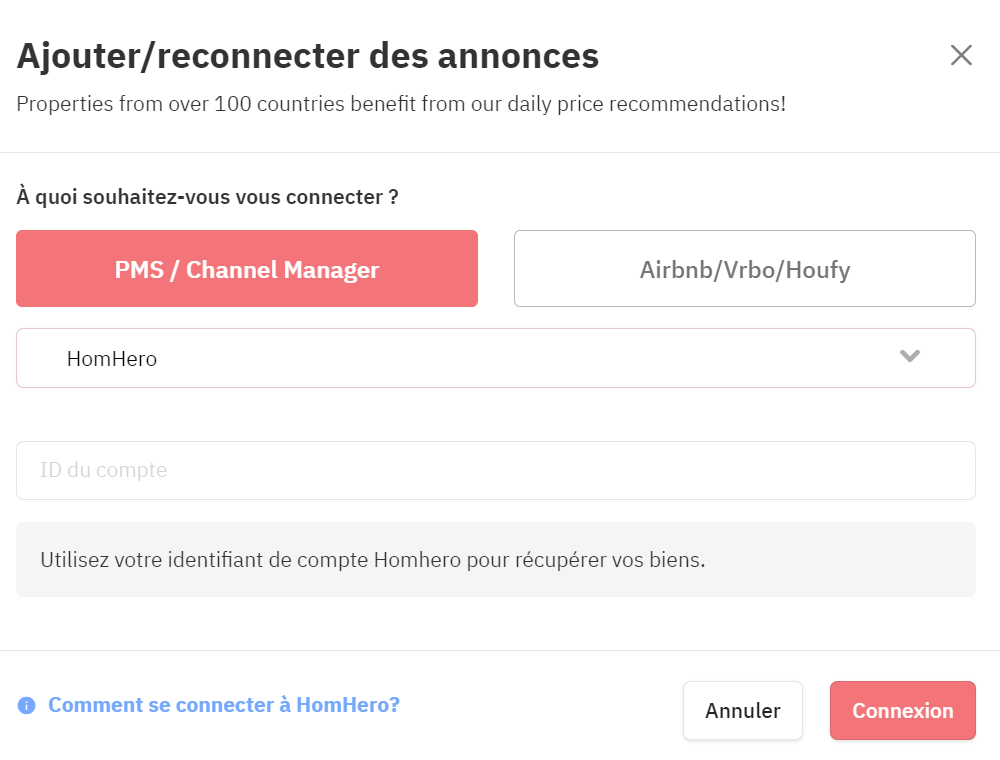
Task: Close the Ajouter/reconnecter des annonces dialog
Action: tap(961, 55)
